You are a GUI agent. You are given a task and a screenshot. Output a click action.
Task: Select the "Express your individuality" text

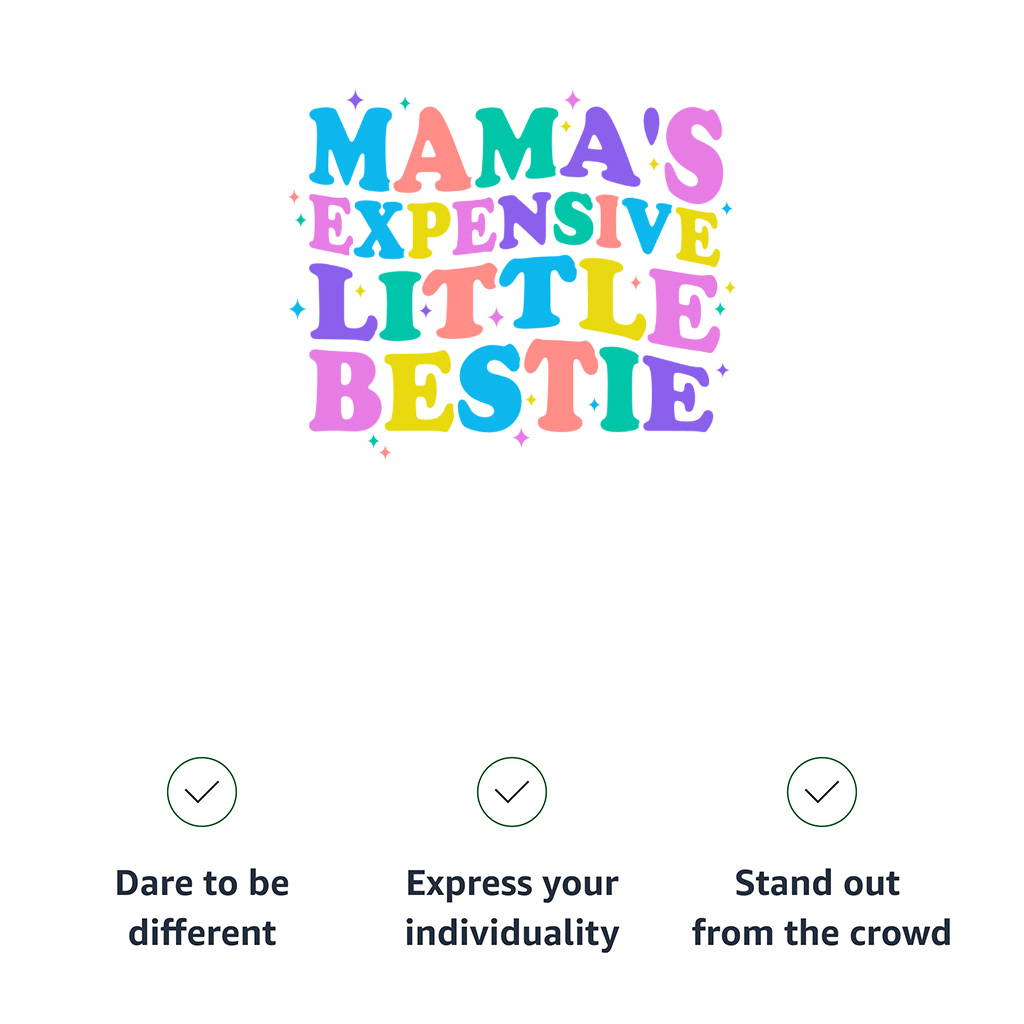click(512, 908)
